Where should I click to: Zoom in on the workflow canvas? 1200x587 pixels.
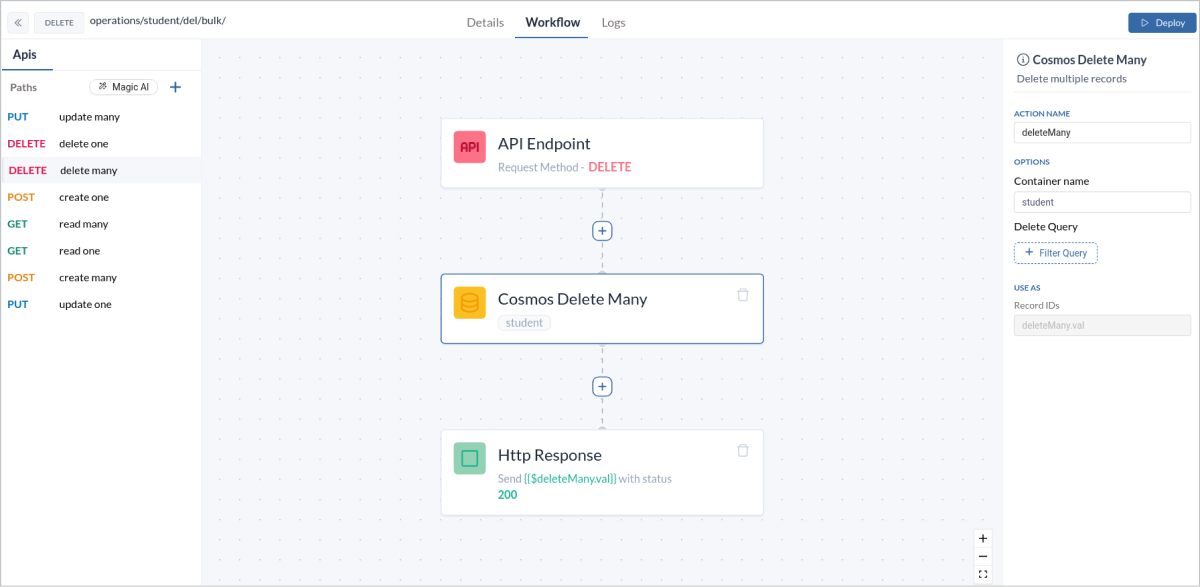point(983,538)
